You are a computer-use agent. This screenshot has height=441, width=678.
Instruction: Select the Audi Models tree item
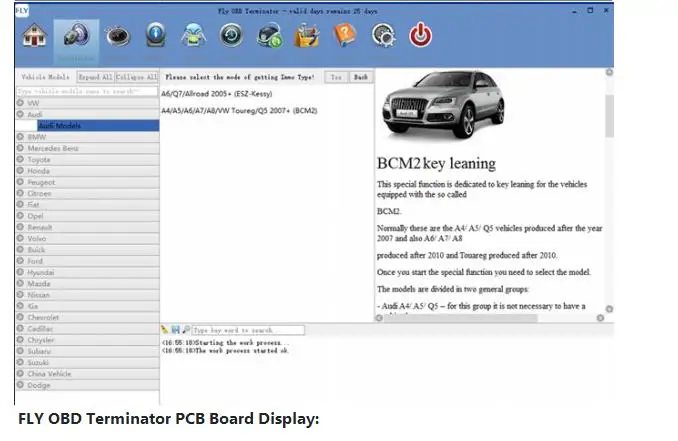[x=98, y=125]
